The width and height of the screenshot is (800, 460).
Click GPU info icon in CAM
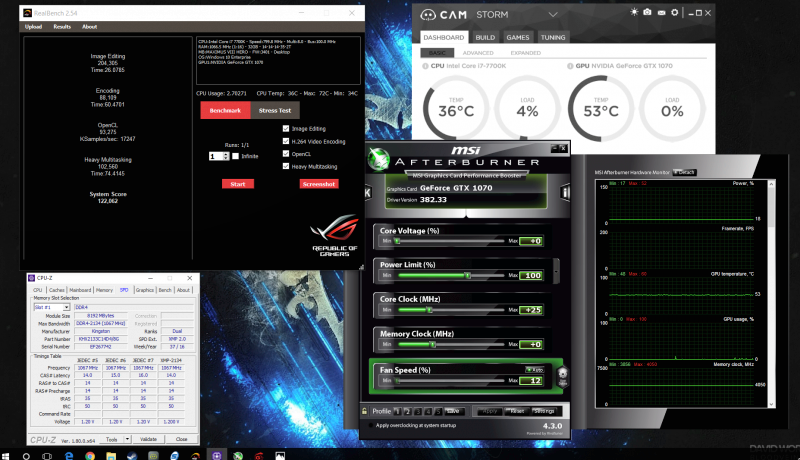tap(570, 66)
